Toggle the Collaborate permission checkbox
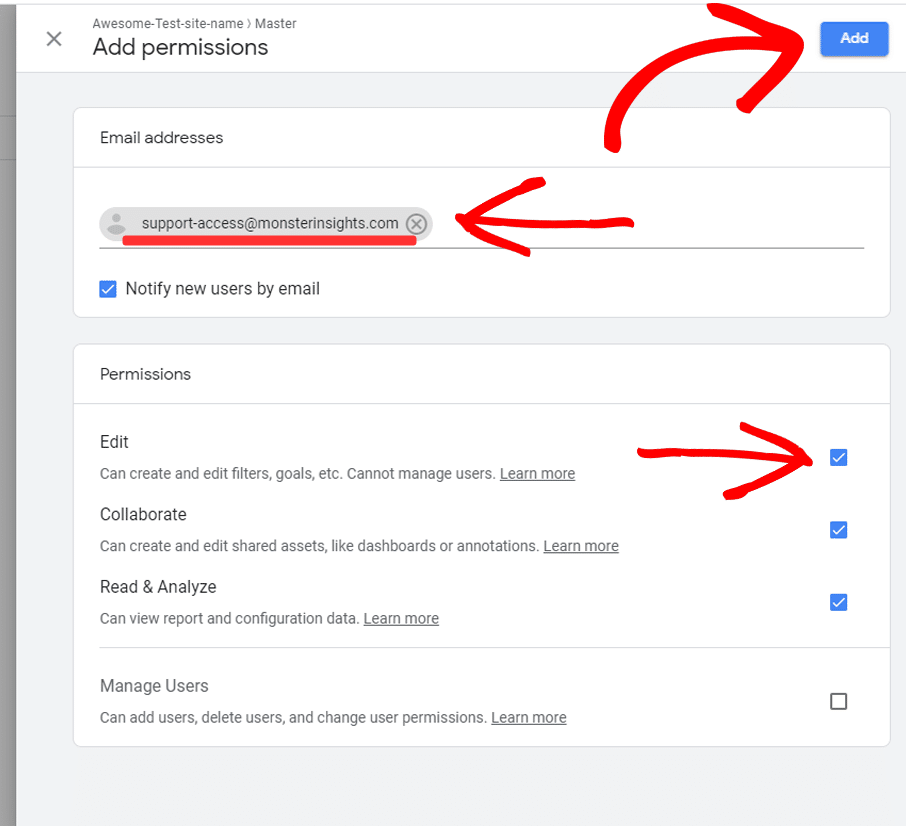 click(x=838, y=530)
